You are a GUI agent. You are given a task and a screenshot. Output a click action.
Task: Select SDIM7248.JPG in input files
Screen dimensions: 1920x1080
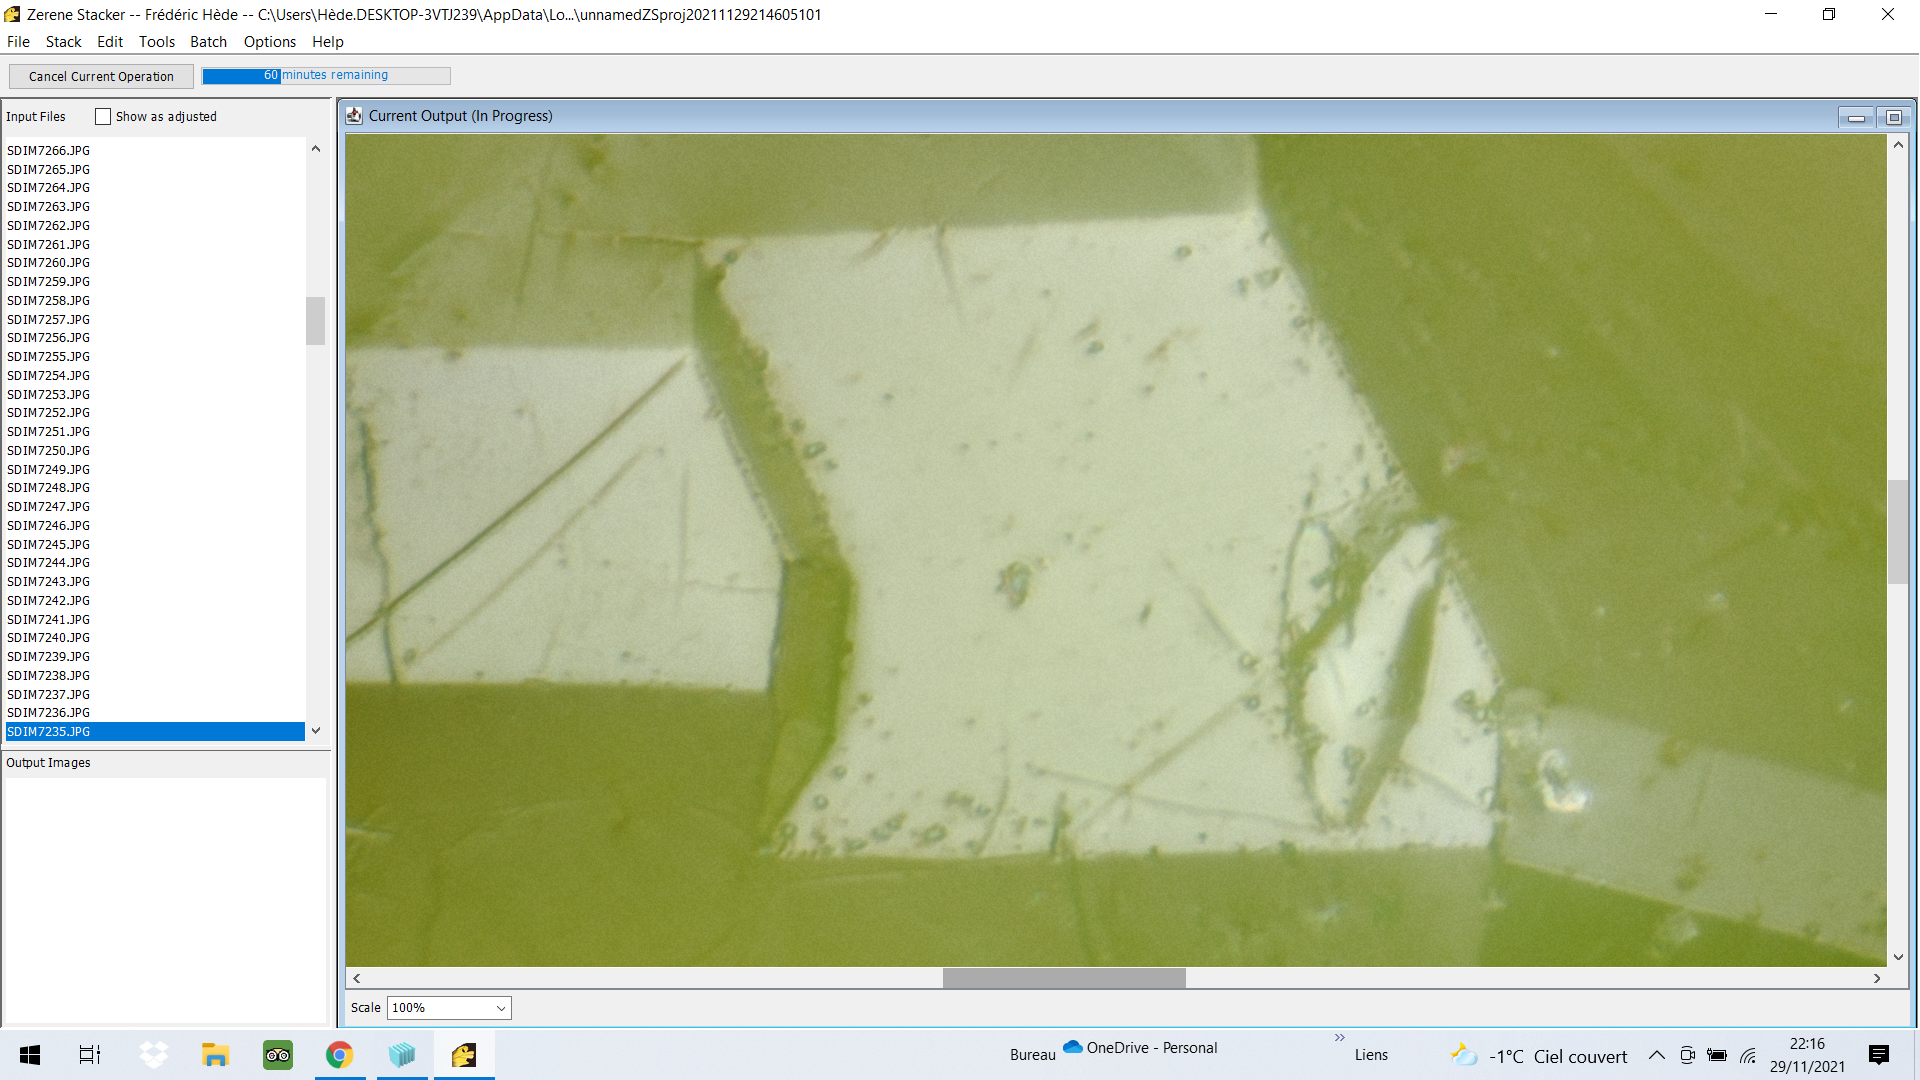[x=155, y=488]
